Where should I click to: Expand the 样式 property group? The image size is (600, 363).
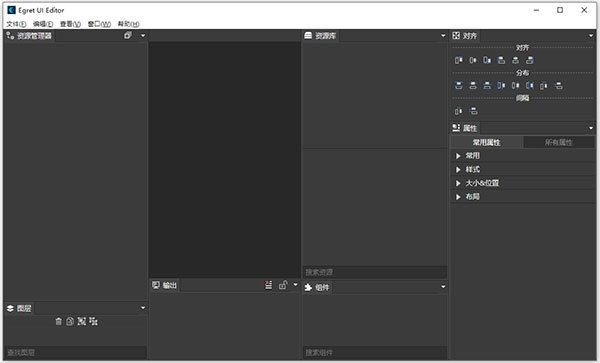[x=458, y=169]
